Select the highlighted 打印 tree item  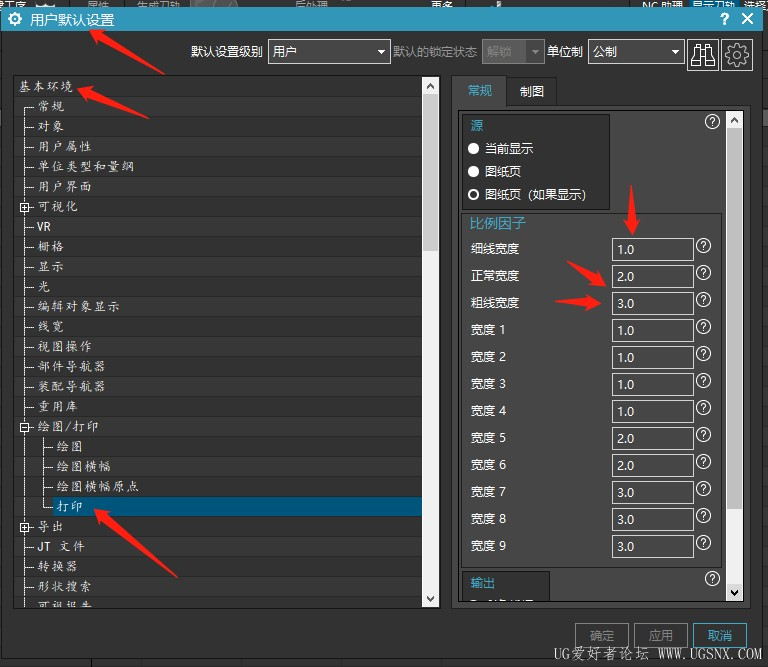[x=70, y=506]
